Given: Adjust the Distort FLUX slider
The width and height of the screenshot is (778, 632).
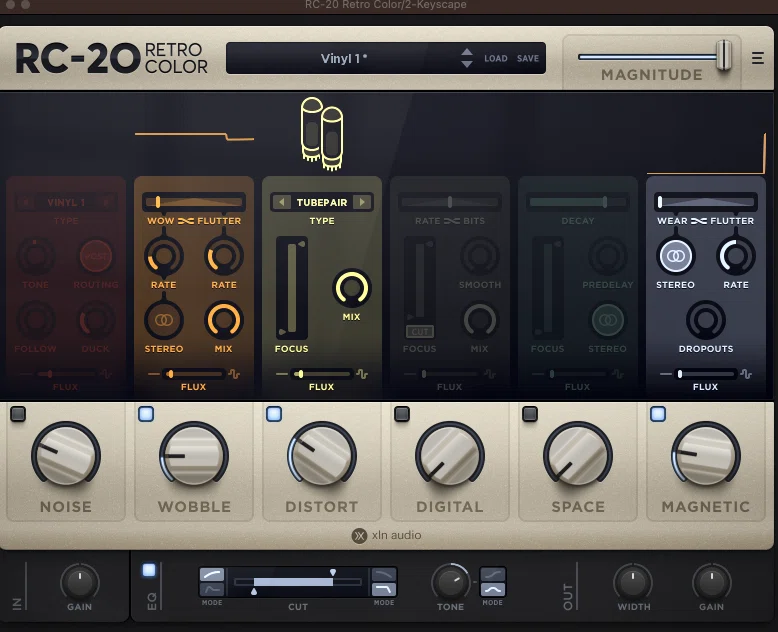Looking at the screenshot, I should 322,374.
